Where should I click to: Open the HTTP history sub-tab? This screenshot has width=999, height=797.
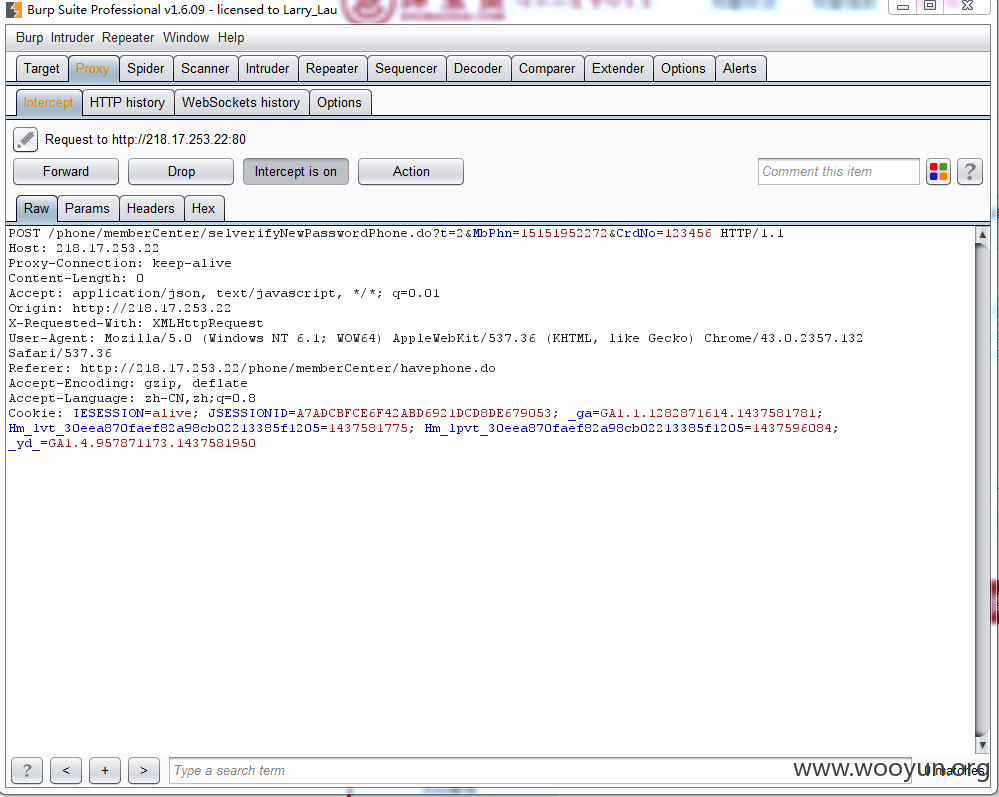(x=127, y=103)
